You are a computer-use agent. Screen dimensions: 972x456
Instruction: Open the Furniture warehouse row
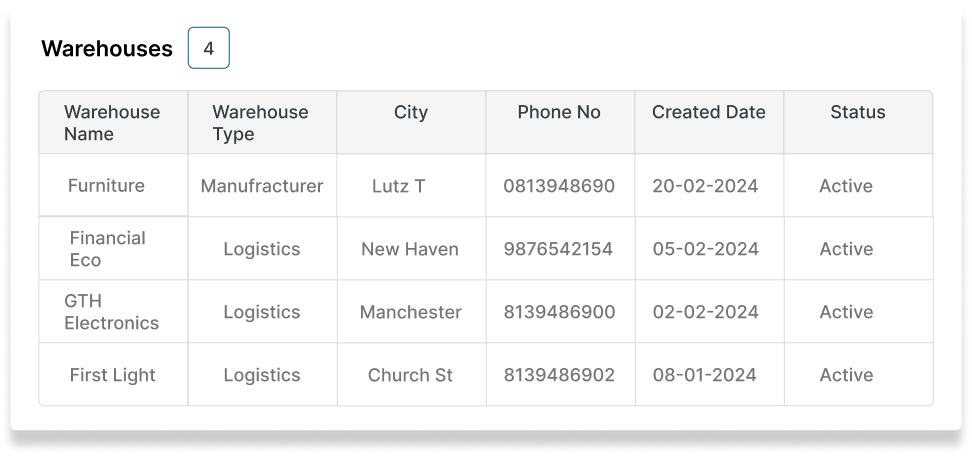coord(106,186)
